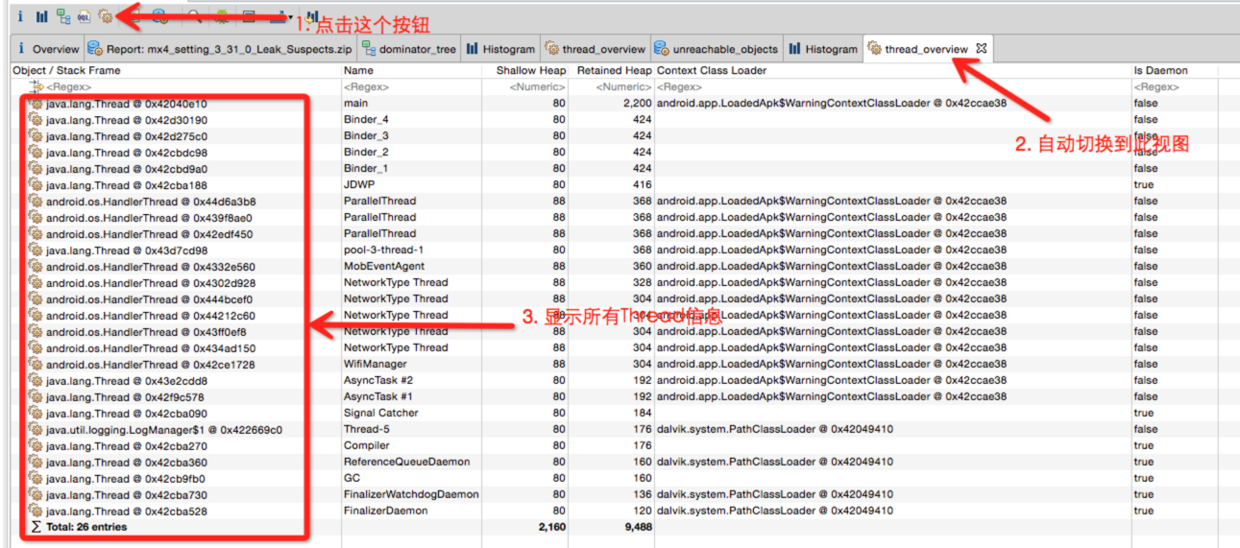The width and height of the screenshot is (1240, 548).
Task: Click the Thread Overview gear toolbar icon
Action: 106,16
